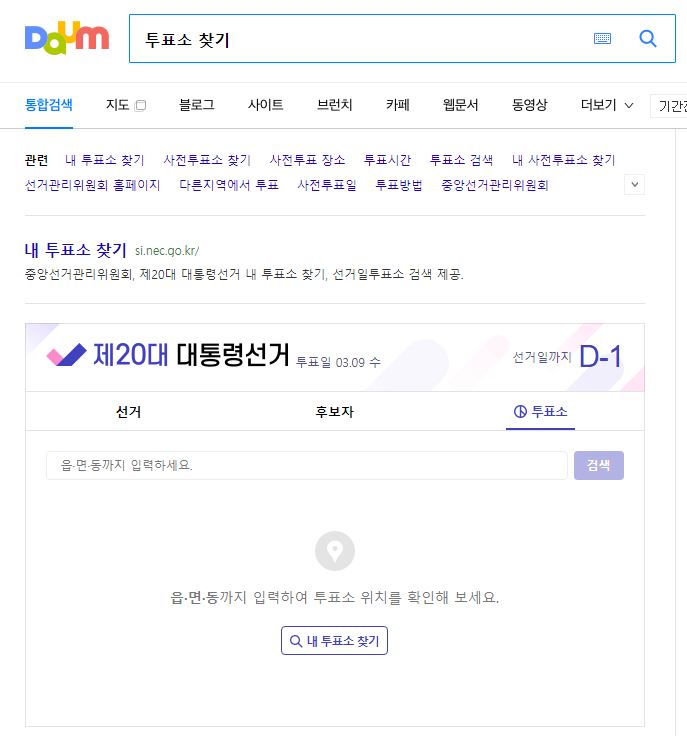
Task: Click the outlined 내 투표소 찾기 button
Action: [x=335, y=640]
